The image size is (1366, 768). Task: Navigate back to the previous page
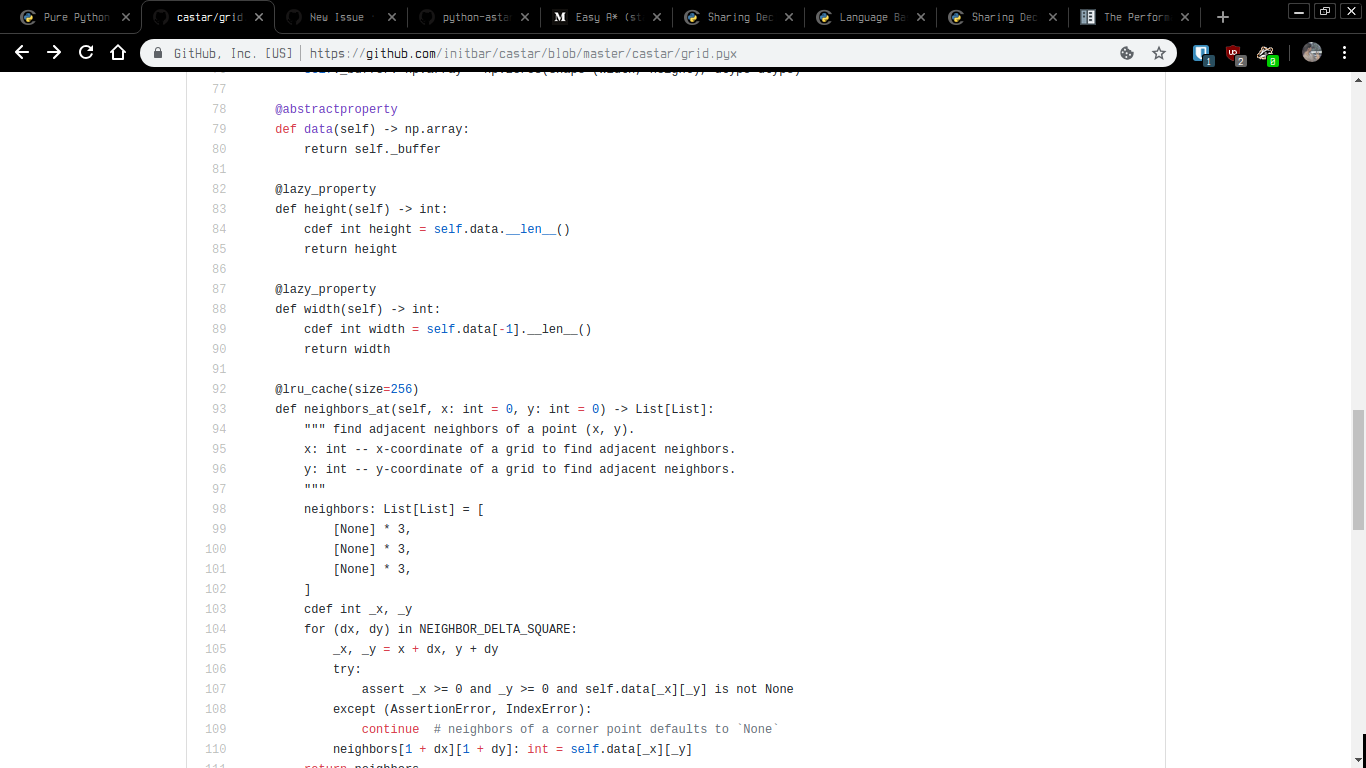(22, 53)
